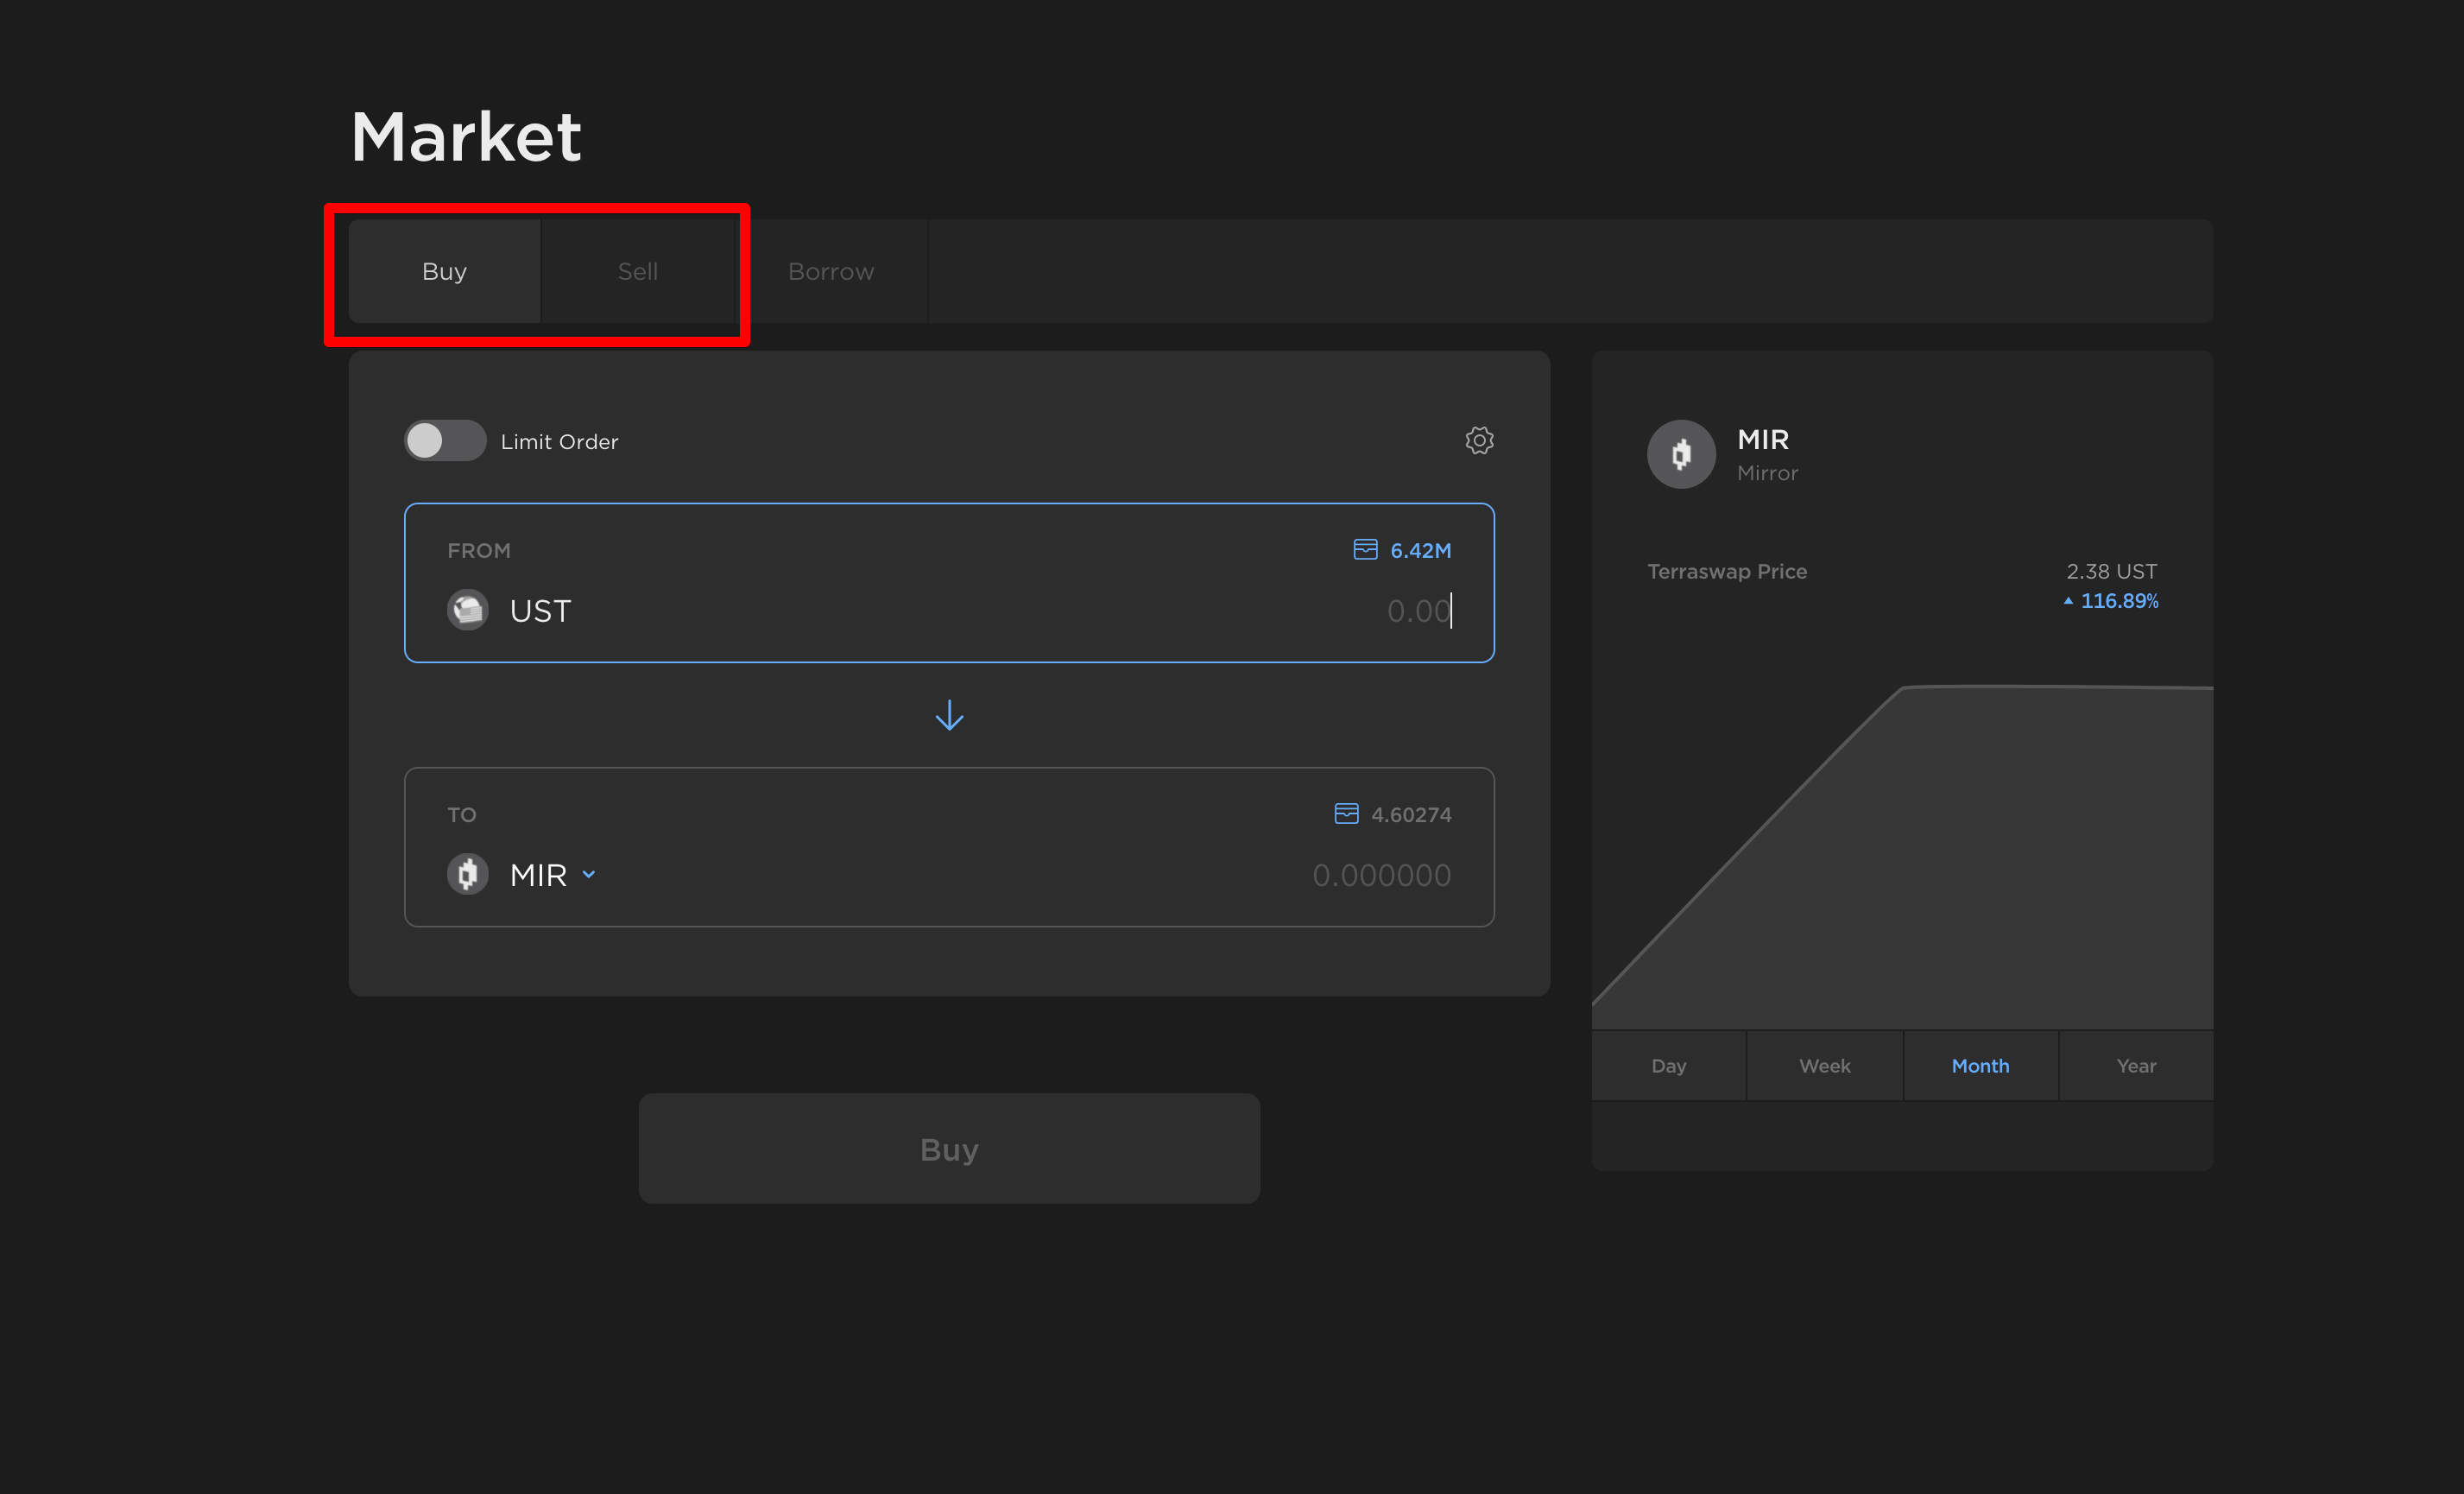The image size is (2464, 1494).
Task: Show the Day price chart
Action: pyautogui.click(x=1668, y=1066)
